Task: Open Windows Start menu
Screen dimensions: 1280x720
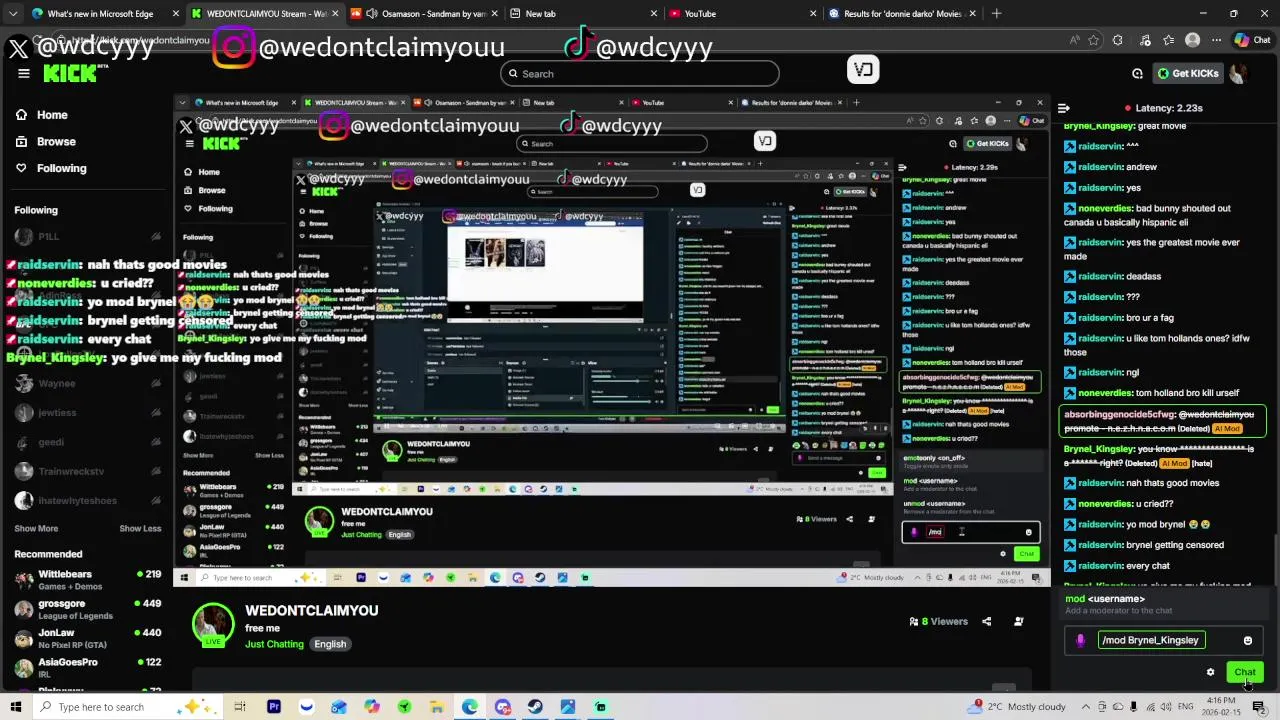Action: (x=15, y=707)
